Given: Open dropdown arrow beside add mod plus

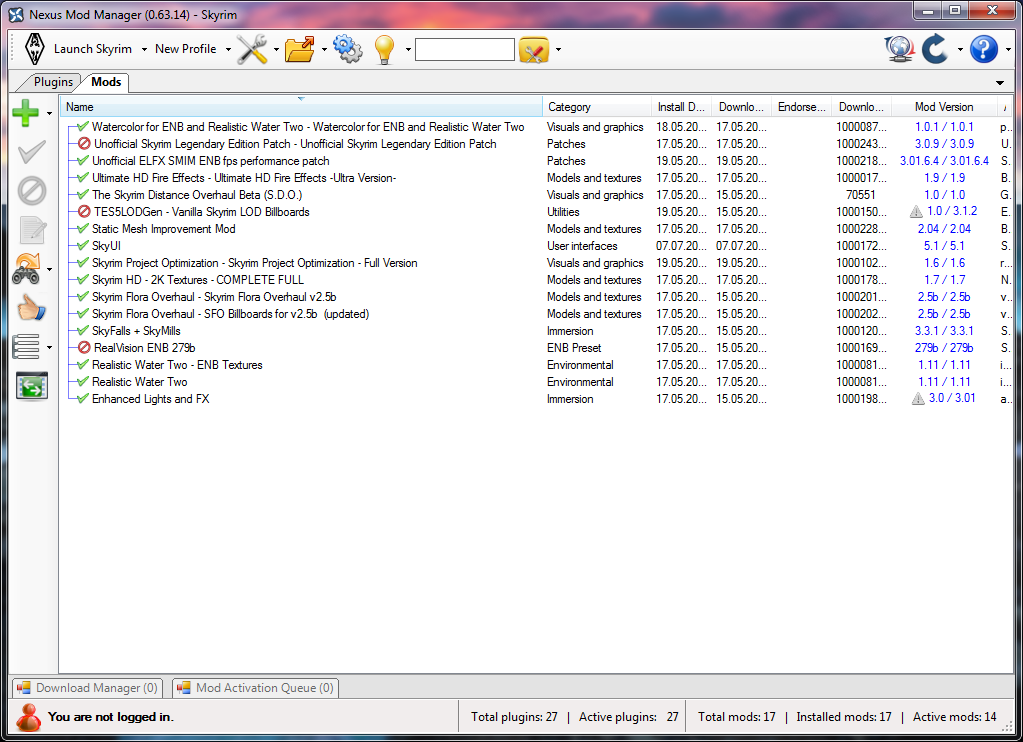Looking at the screenshot, I should pos(50,114).
